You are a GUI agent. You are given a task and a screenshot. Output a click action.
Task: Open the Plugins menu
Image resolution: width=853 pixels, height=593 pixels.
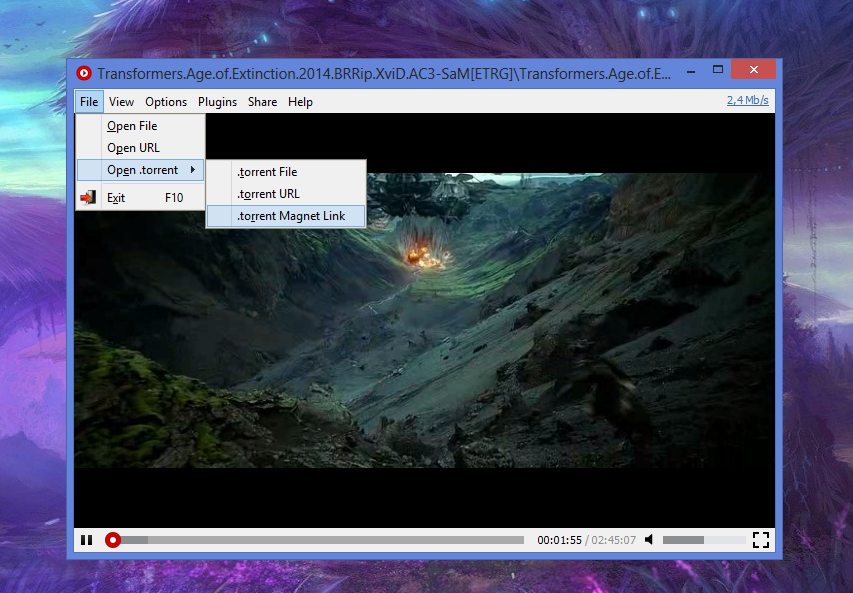click(x=217, y=102)
